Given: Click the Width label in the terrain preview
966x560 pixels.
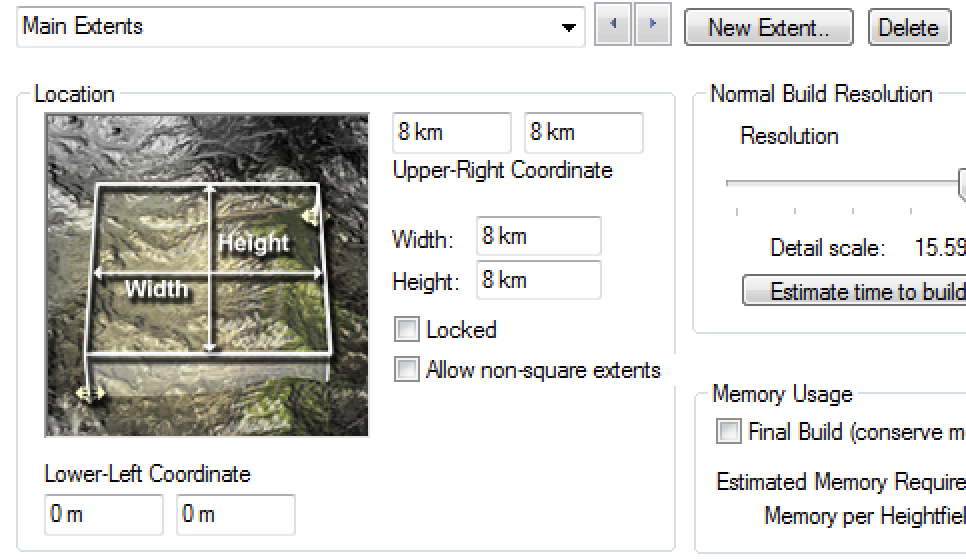Looking at the screenshot, I should coord(156,289).
